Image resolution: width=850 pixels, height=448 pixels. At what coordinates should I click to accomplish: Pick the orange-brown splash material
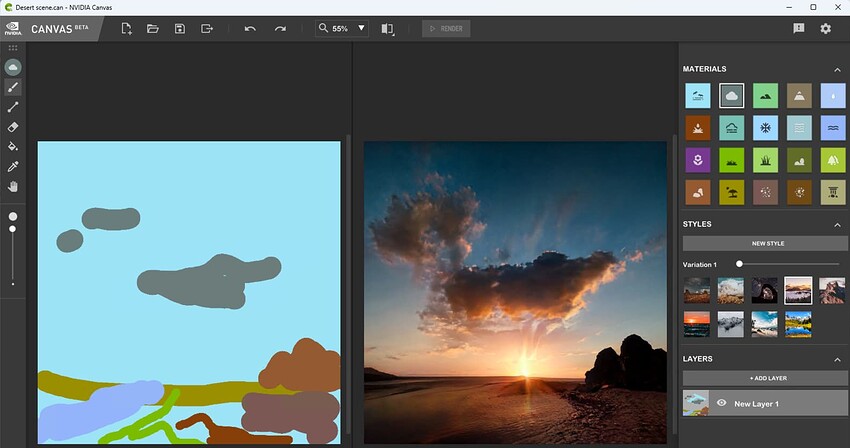tap(698, 128)
